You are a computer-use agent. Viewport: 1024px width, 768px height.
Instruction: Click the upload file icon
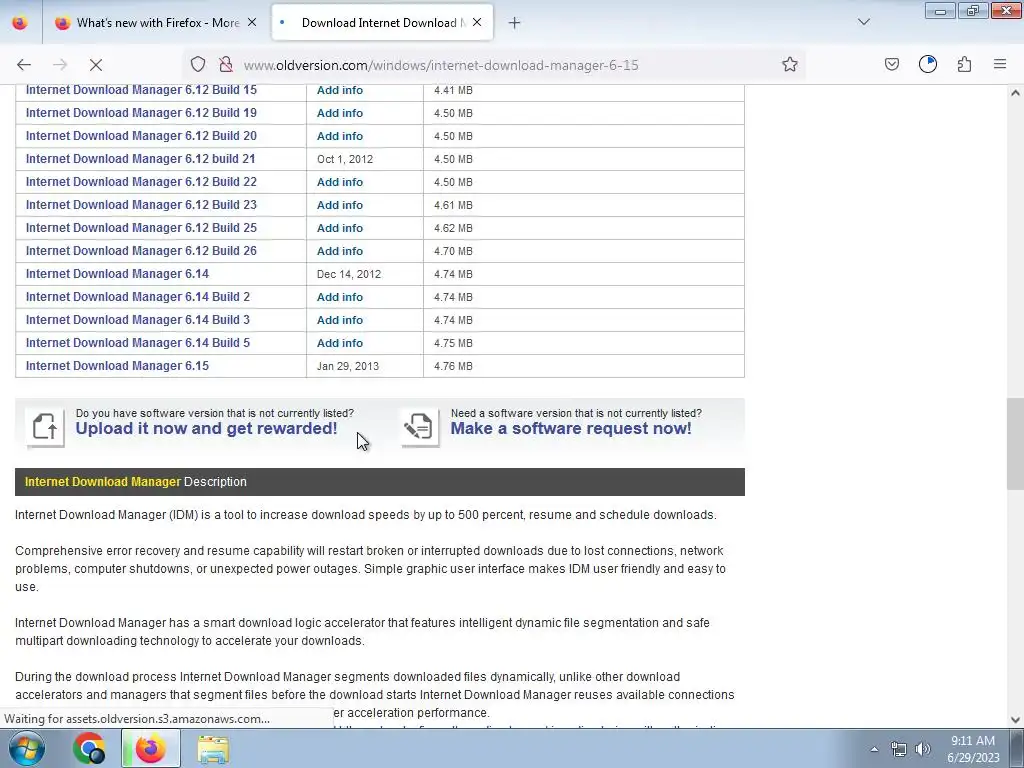tap(45, 428)
